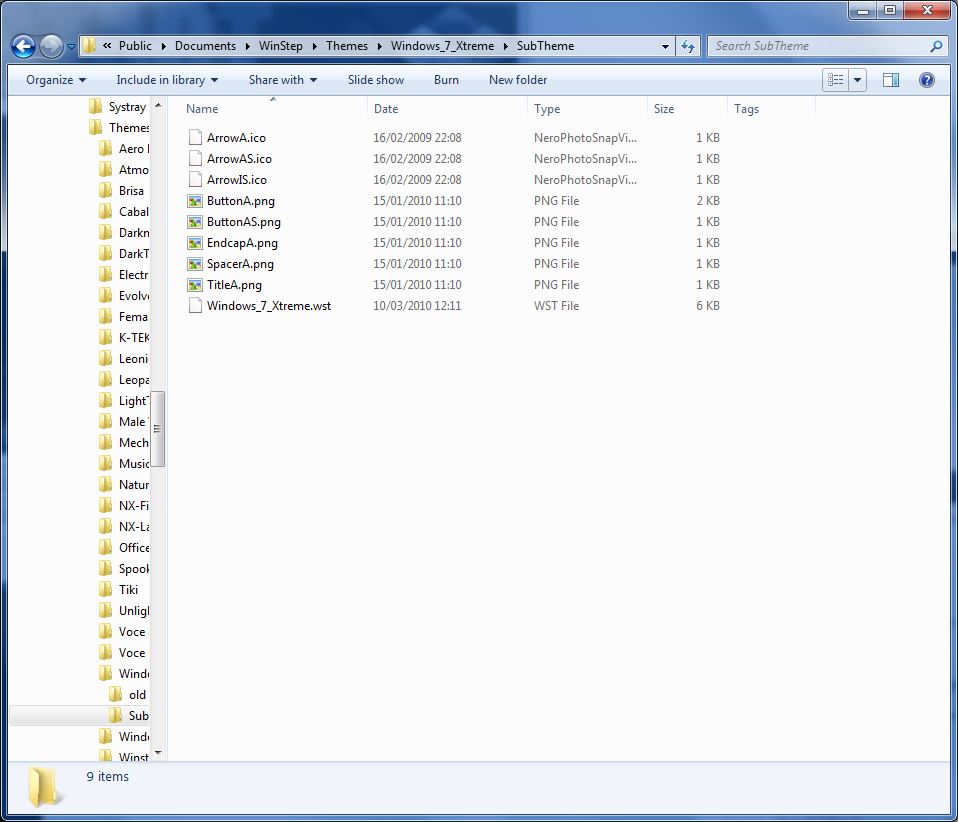
Task: Click the change view icon
Action: pyautogui.click(x=836, y=80)
